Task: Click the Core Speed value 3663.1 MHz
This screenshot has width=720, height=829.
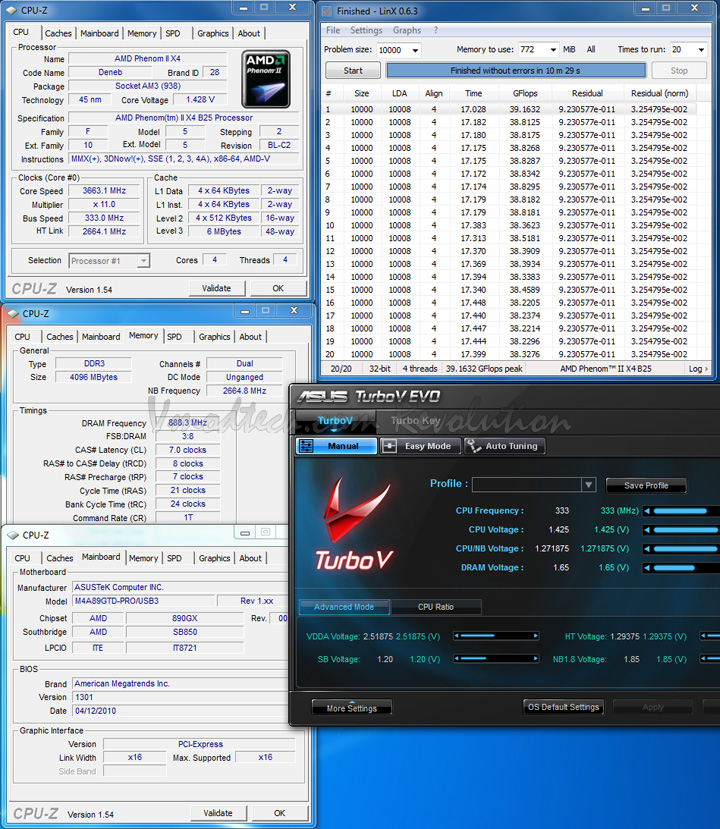Action: (x=104, y=191)
